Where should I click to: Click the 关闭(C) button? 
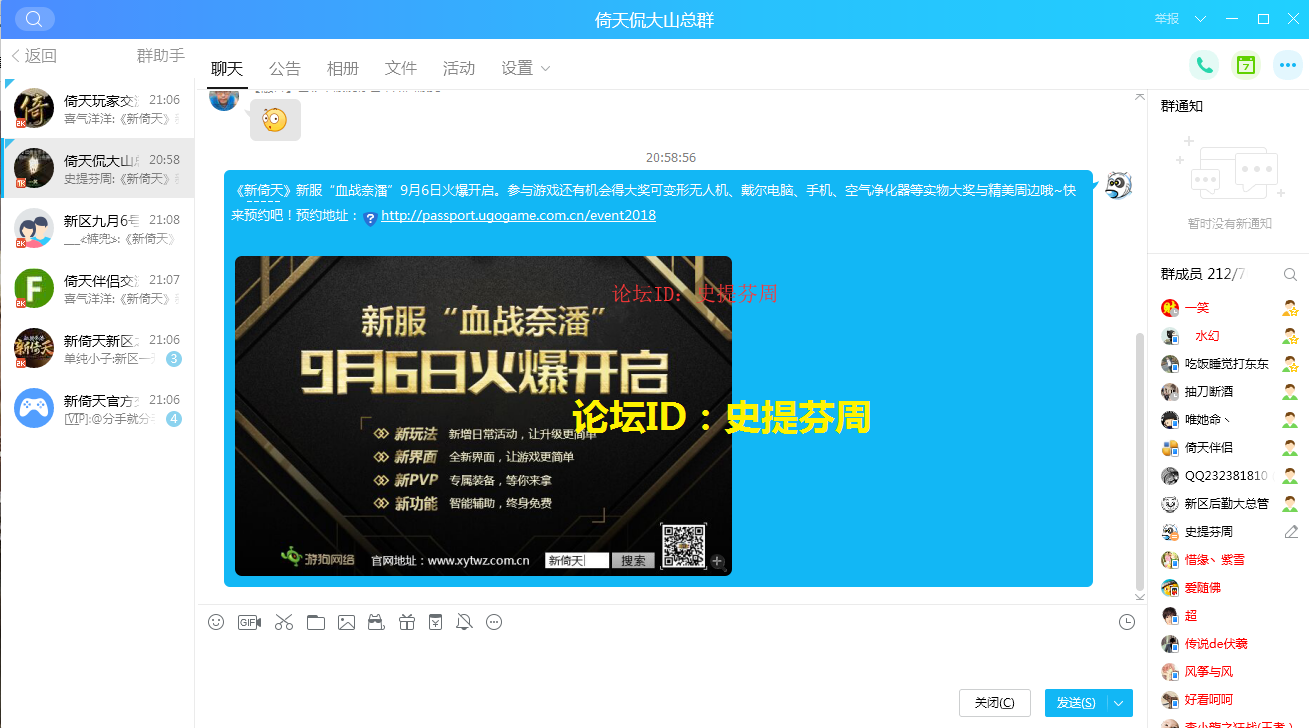pos(995,703)
